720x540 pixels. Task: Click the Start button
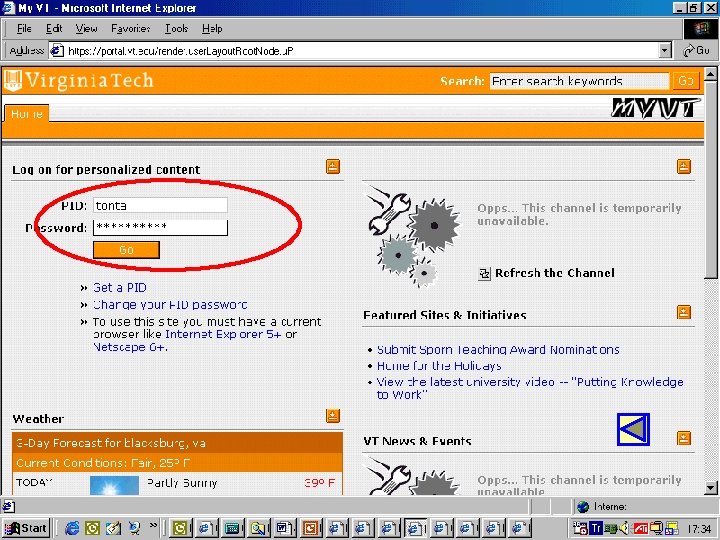coord(26,528)
